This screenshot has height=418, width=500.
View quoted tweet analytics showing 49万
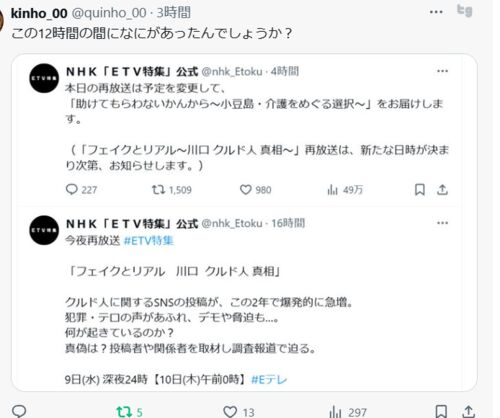pyautogui.click(x=332, y=190)
